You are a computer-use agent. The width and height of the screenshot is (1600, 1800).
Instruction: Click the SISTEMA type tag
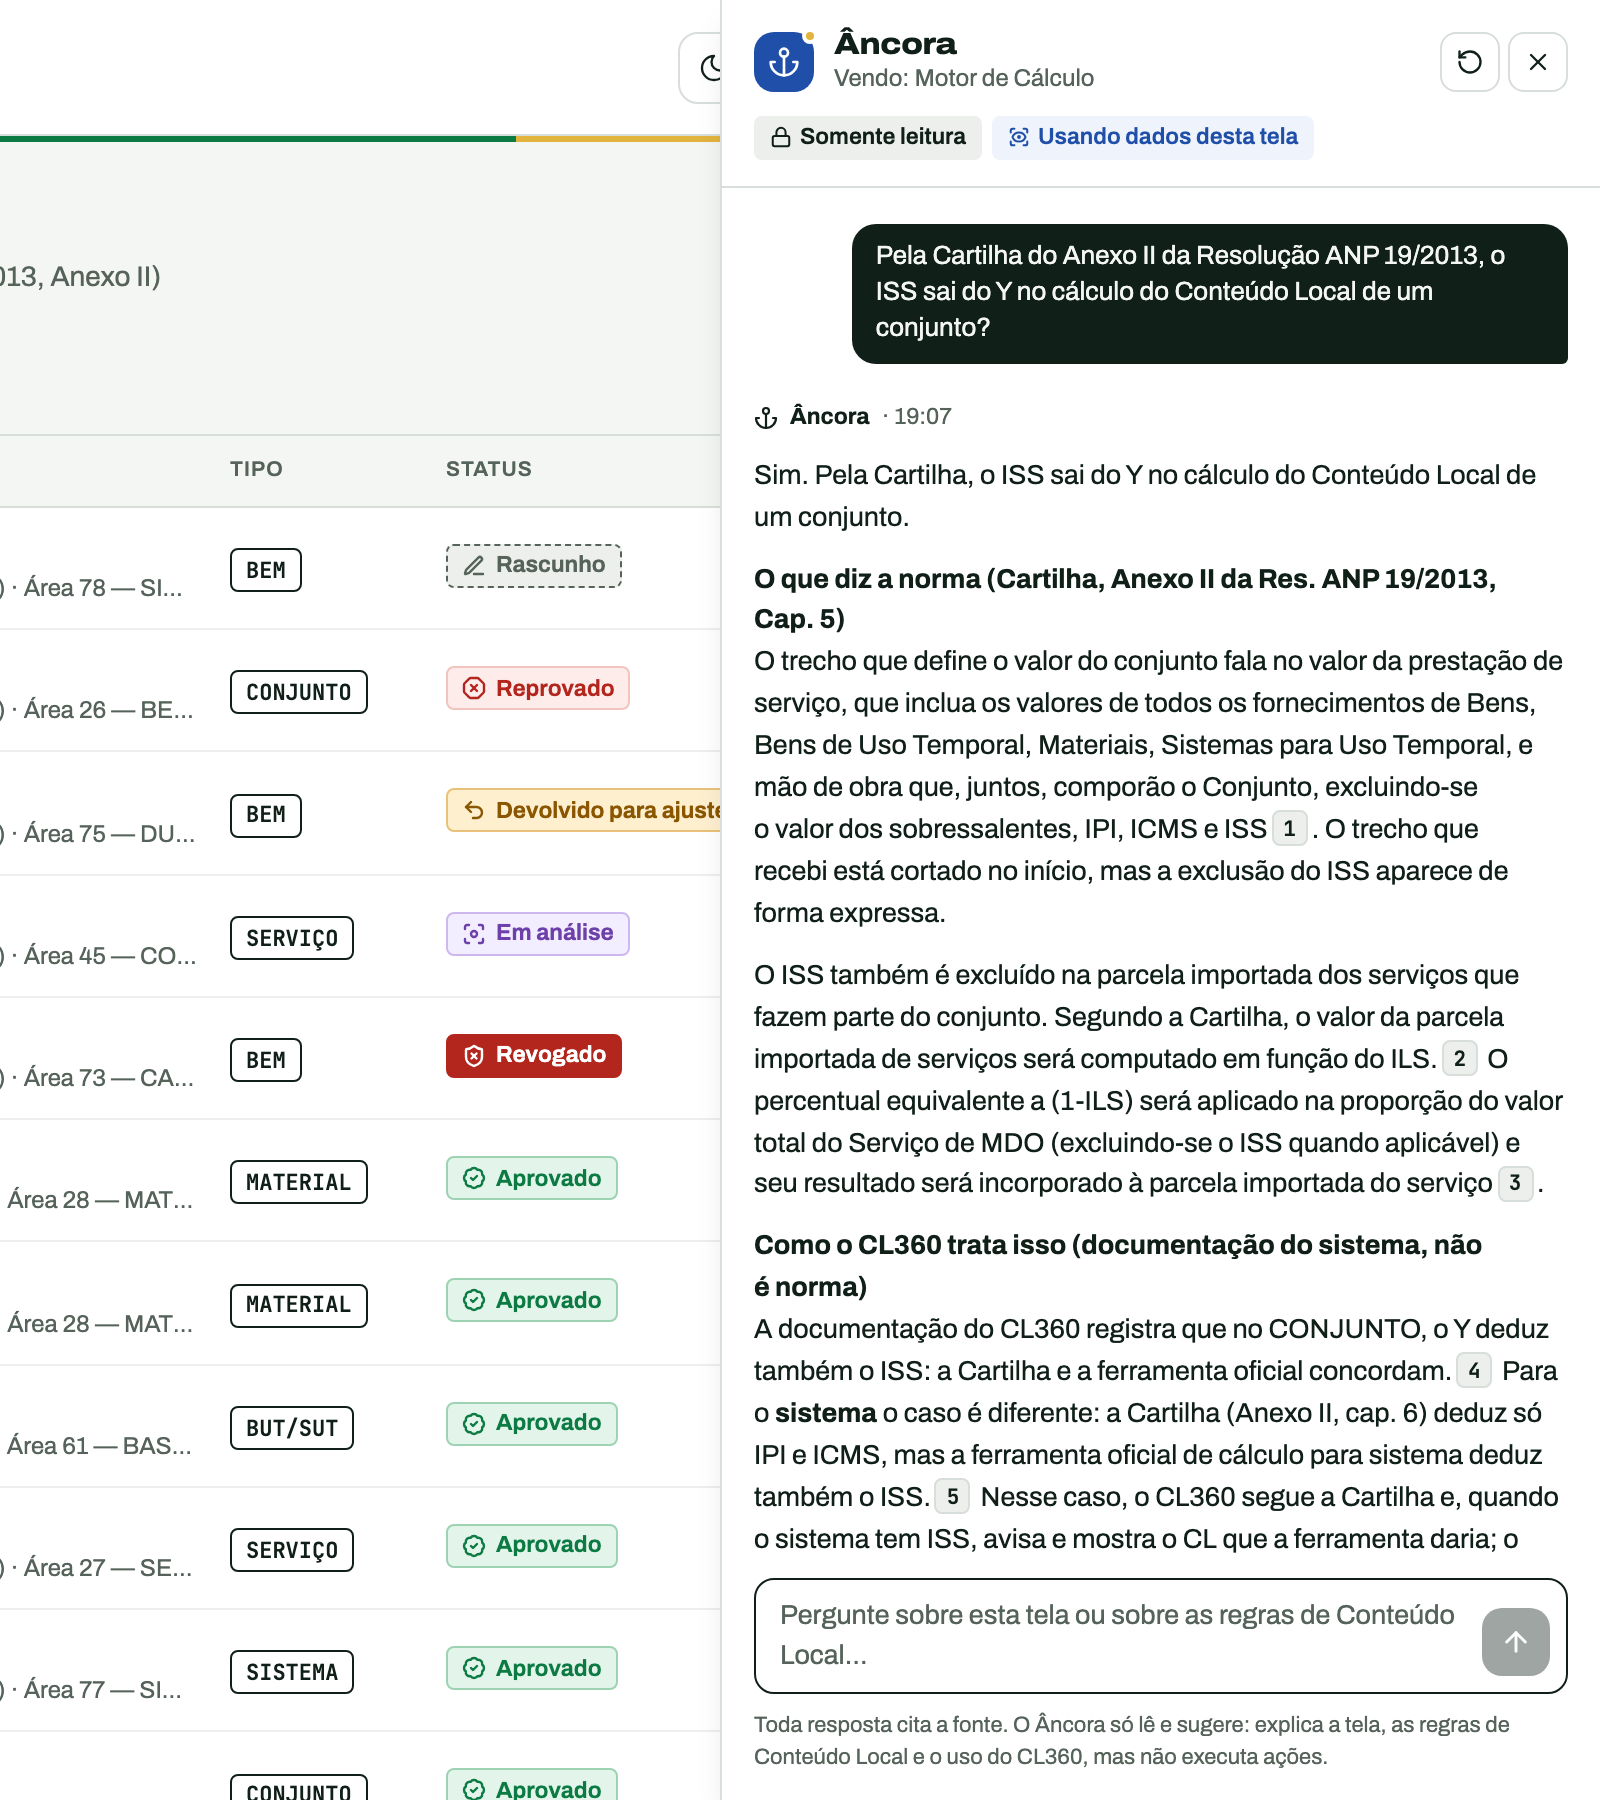click(x=292, y=1672)
